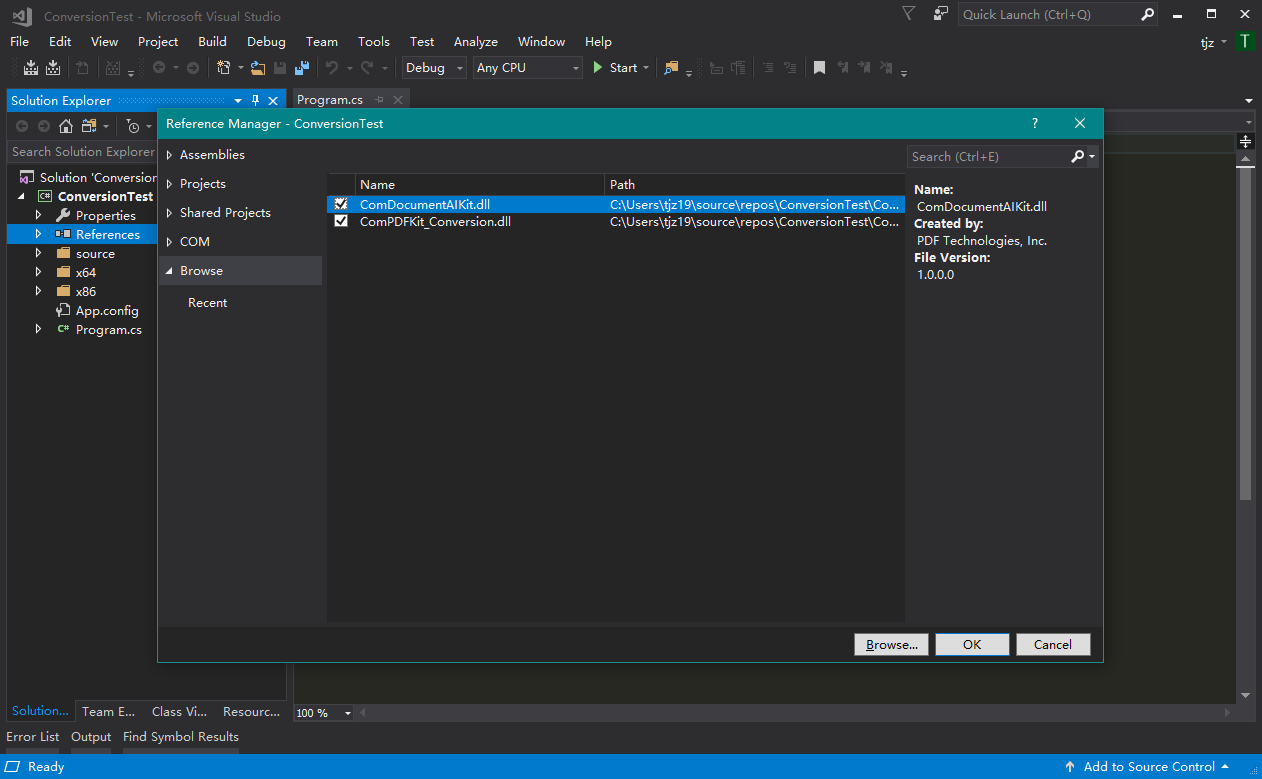Click the Save All toolbar icon
1262x779 pixels.
click(x=301, y=68)
